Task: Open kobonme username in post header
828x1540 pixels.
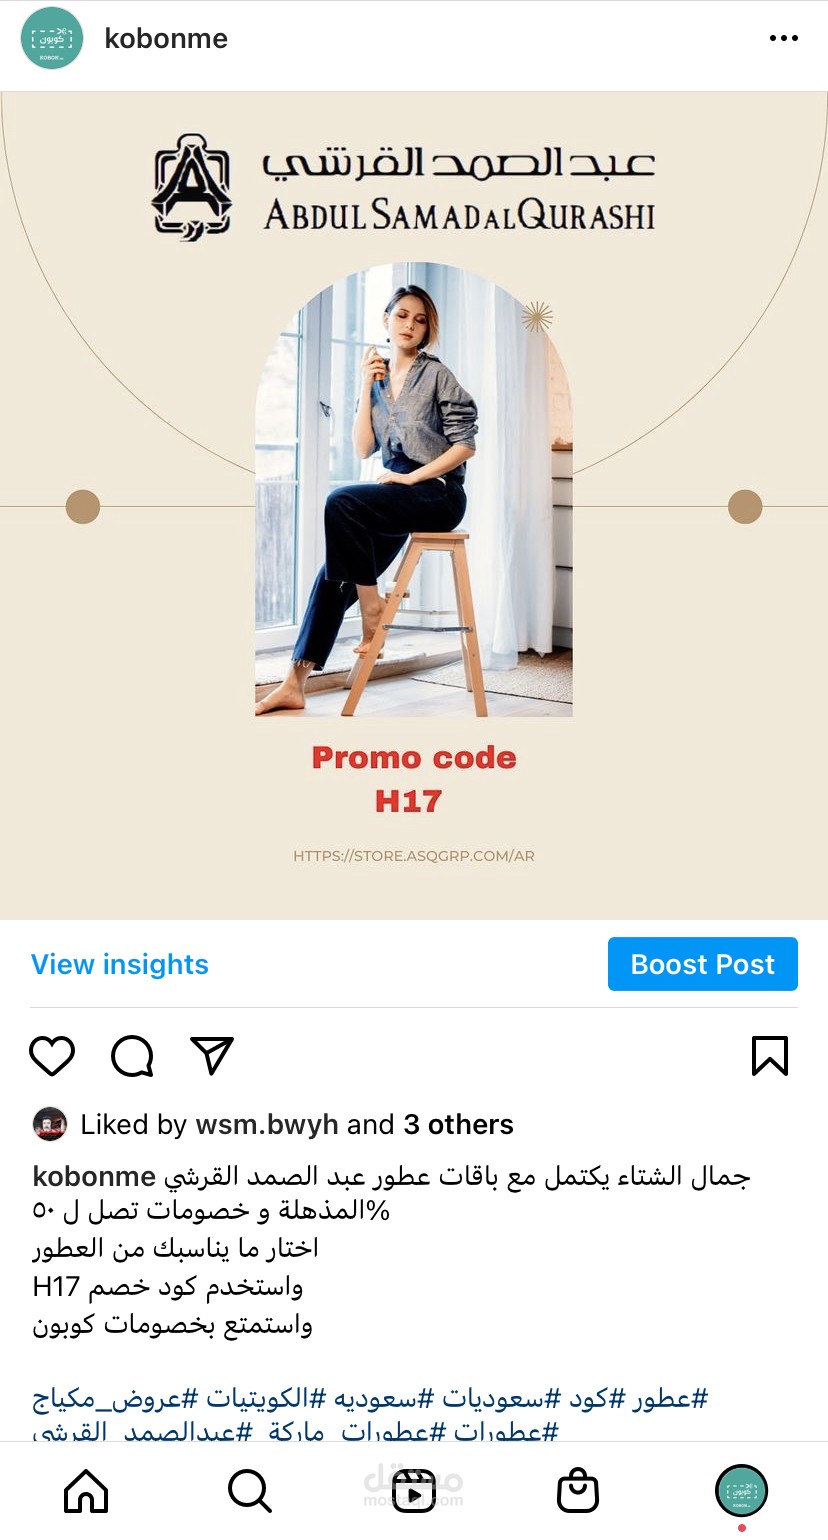Action: [x=166, y=38]
